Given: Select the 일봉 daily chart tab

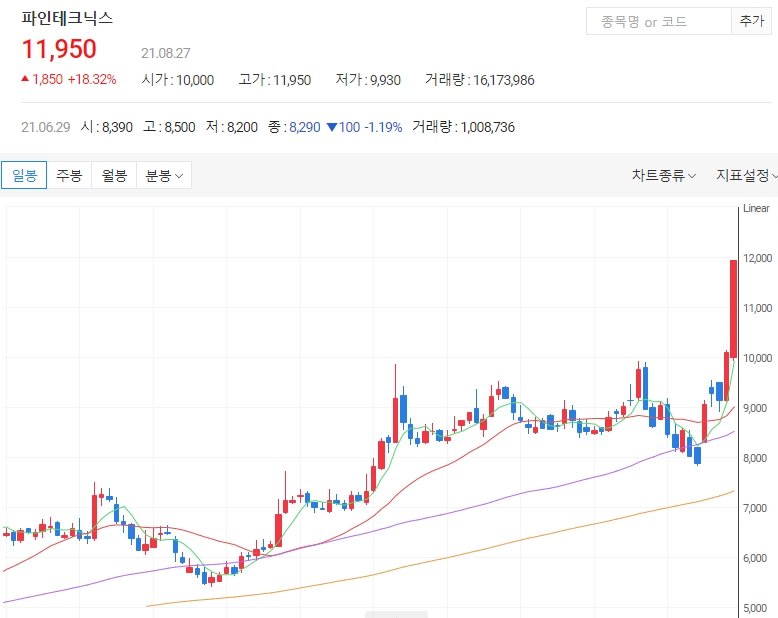Looking at the screenshot, I should click(x=24, y=175).
